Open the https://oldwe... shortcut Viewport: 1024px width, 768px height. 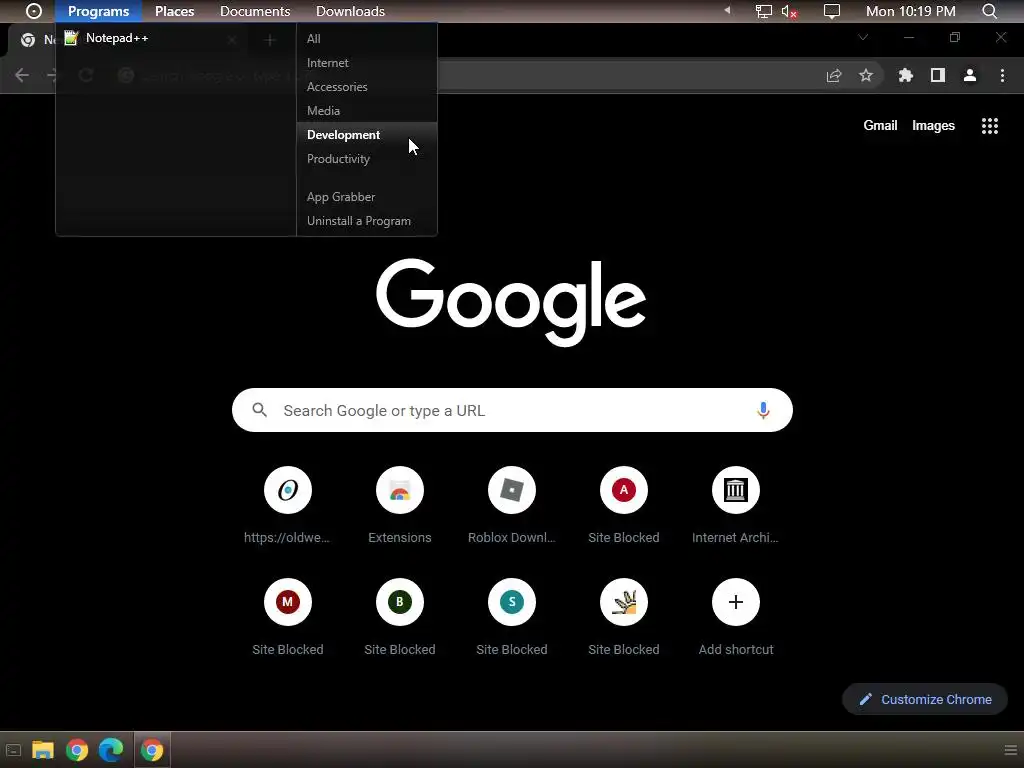click(x=287, y=505)
